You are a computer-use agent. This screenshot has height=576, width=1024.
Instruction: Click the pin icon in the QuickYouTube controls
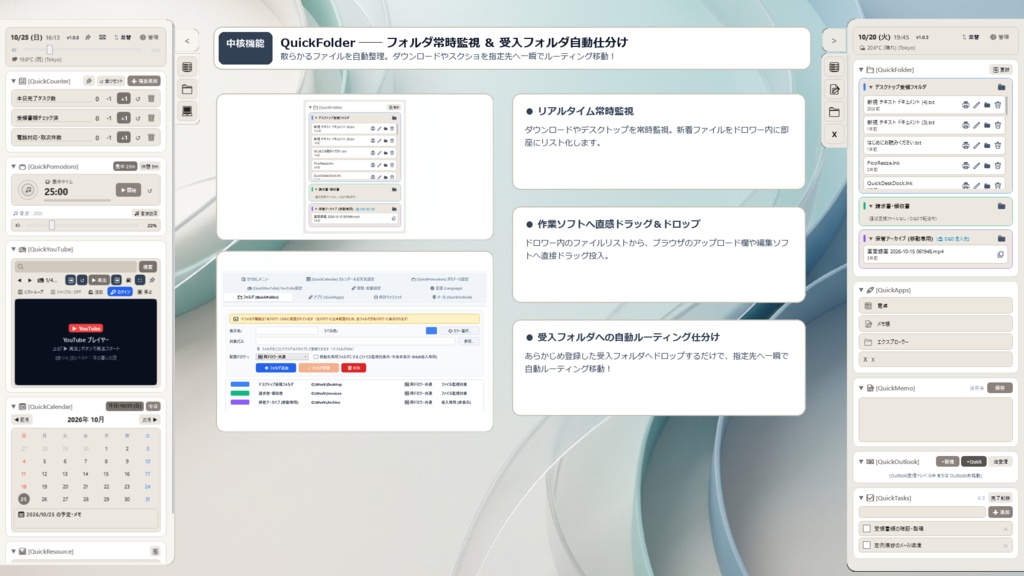[x=152, y=280]
